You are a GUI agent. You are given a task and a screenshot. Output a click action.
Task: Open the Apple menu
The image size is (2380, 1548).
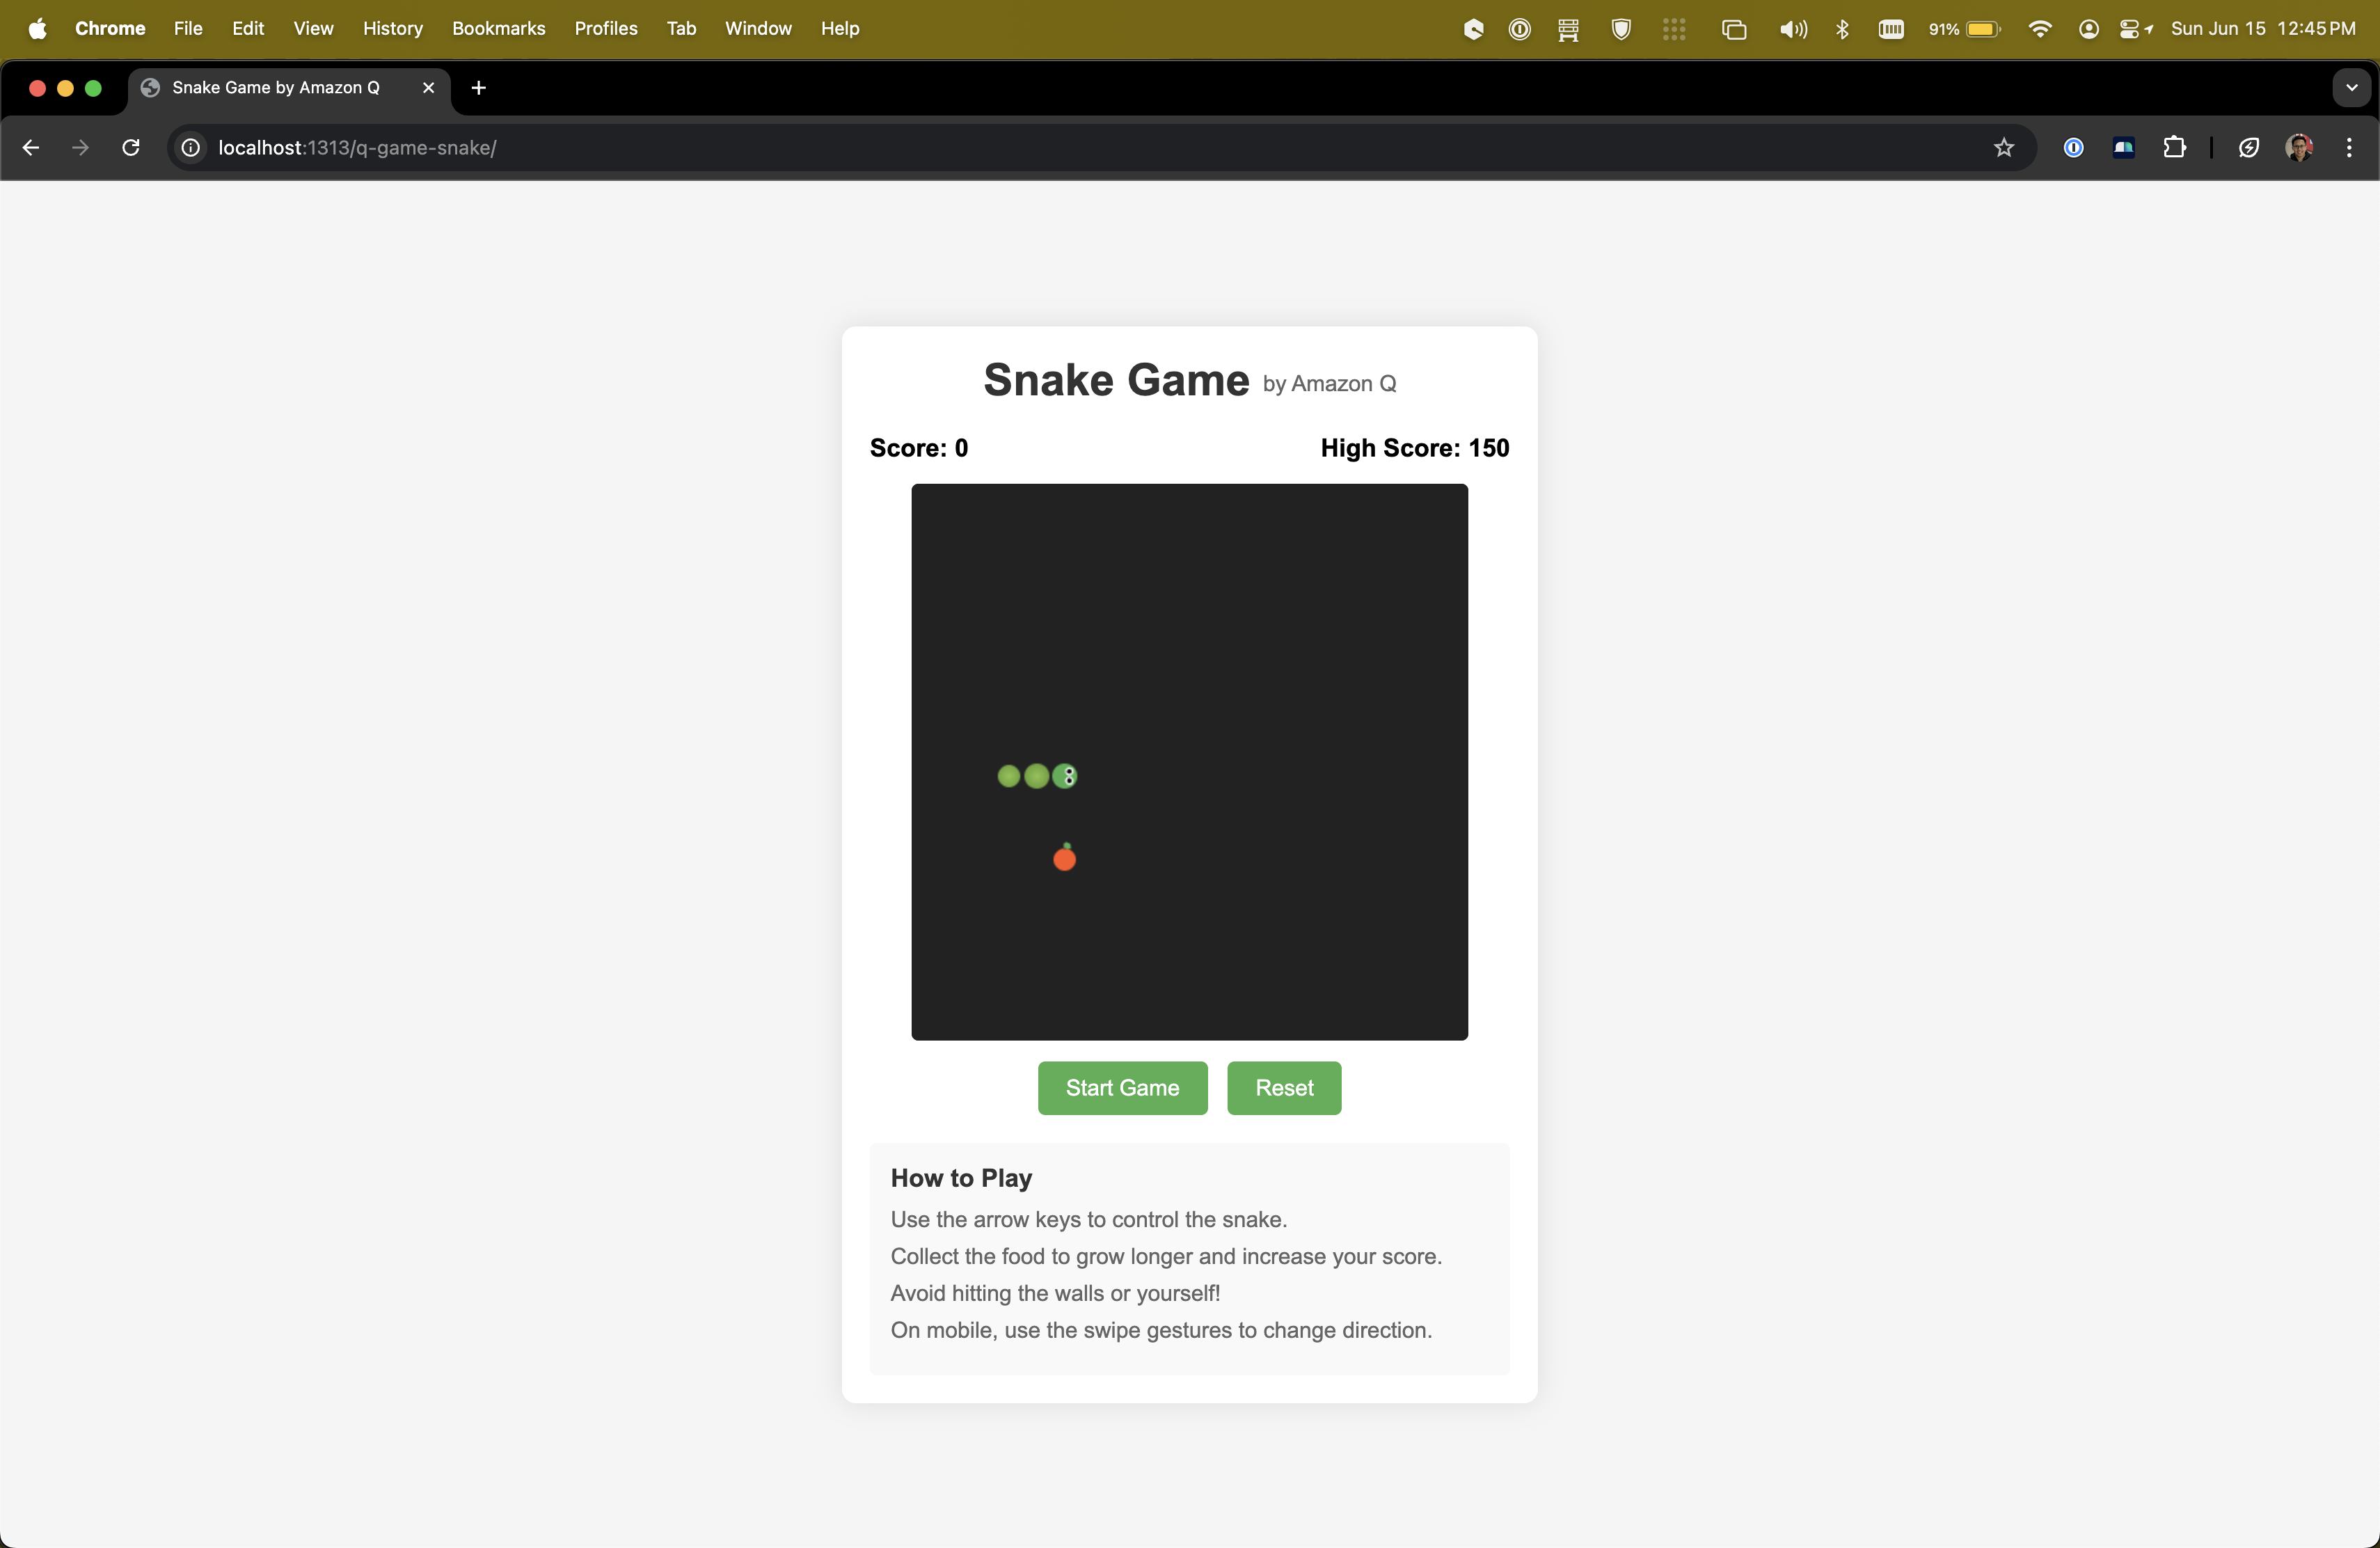(37, 29)
